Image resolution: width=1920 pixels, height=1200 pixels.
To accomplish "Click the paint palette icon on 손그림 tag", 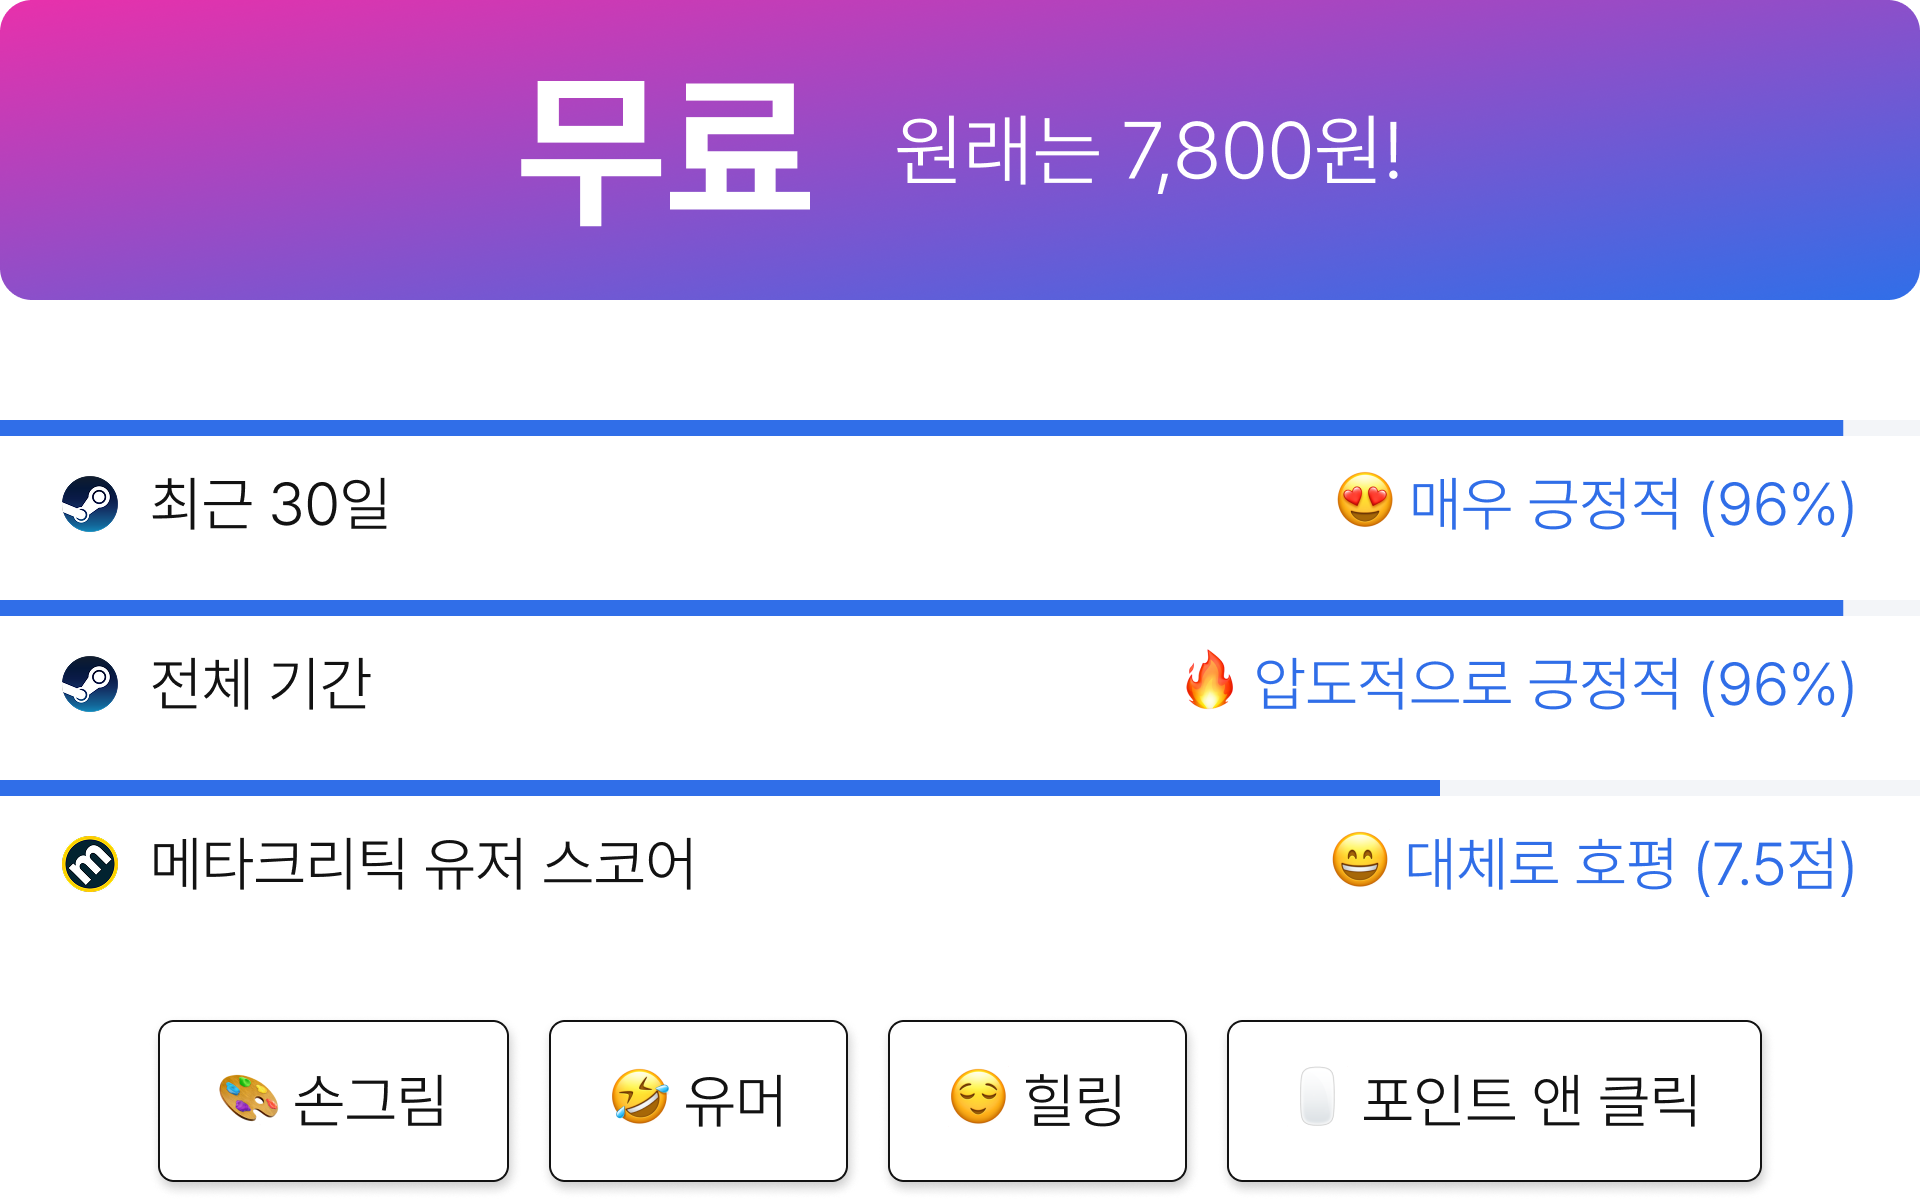I will point(248,1098).
